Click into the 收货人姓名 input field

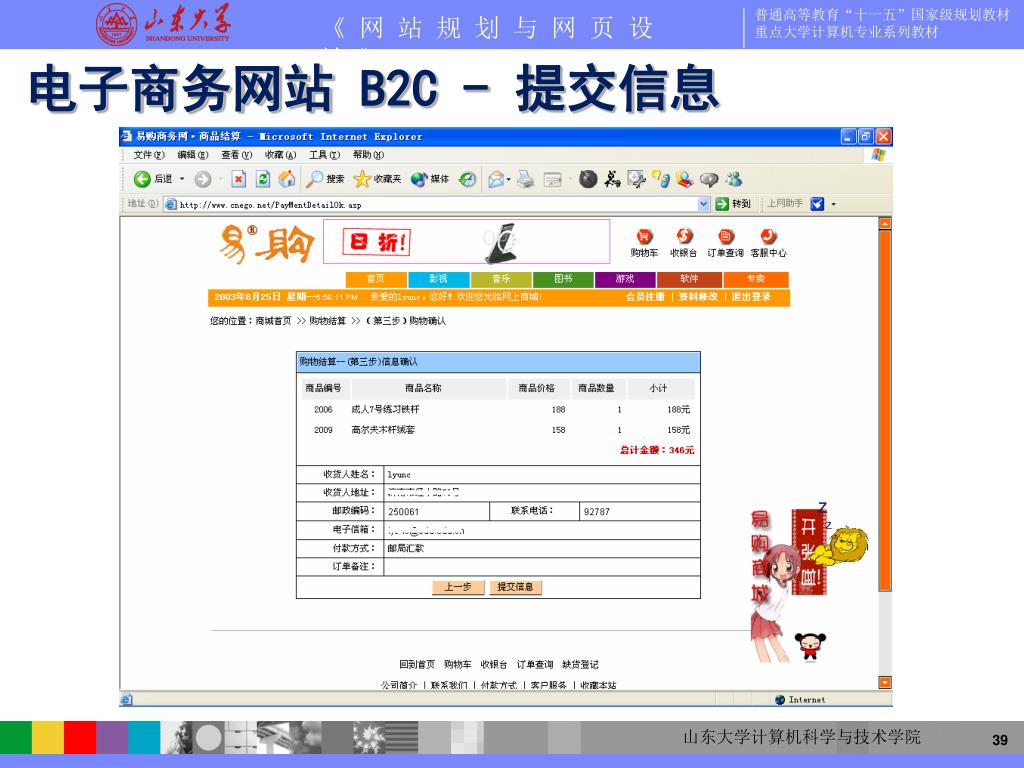pyautogui.click(x=542, y=474)
